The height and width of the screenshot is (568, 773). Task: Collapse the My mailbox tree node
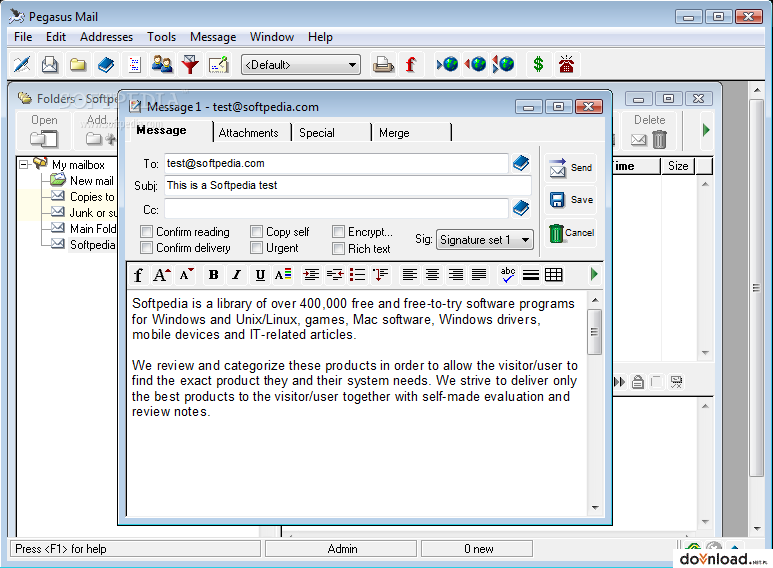(23, 165)
